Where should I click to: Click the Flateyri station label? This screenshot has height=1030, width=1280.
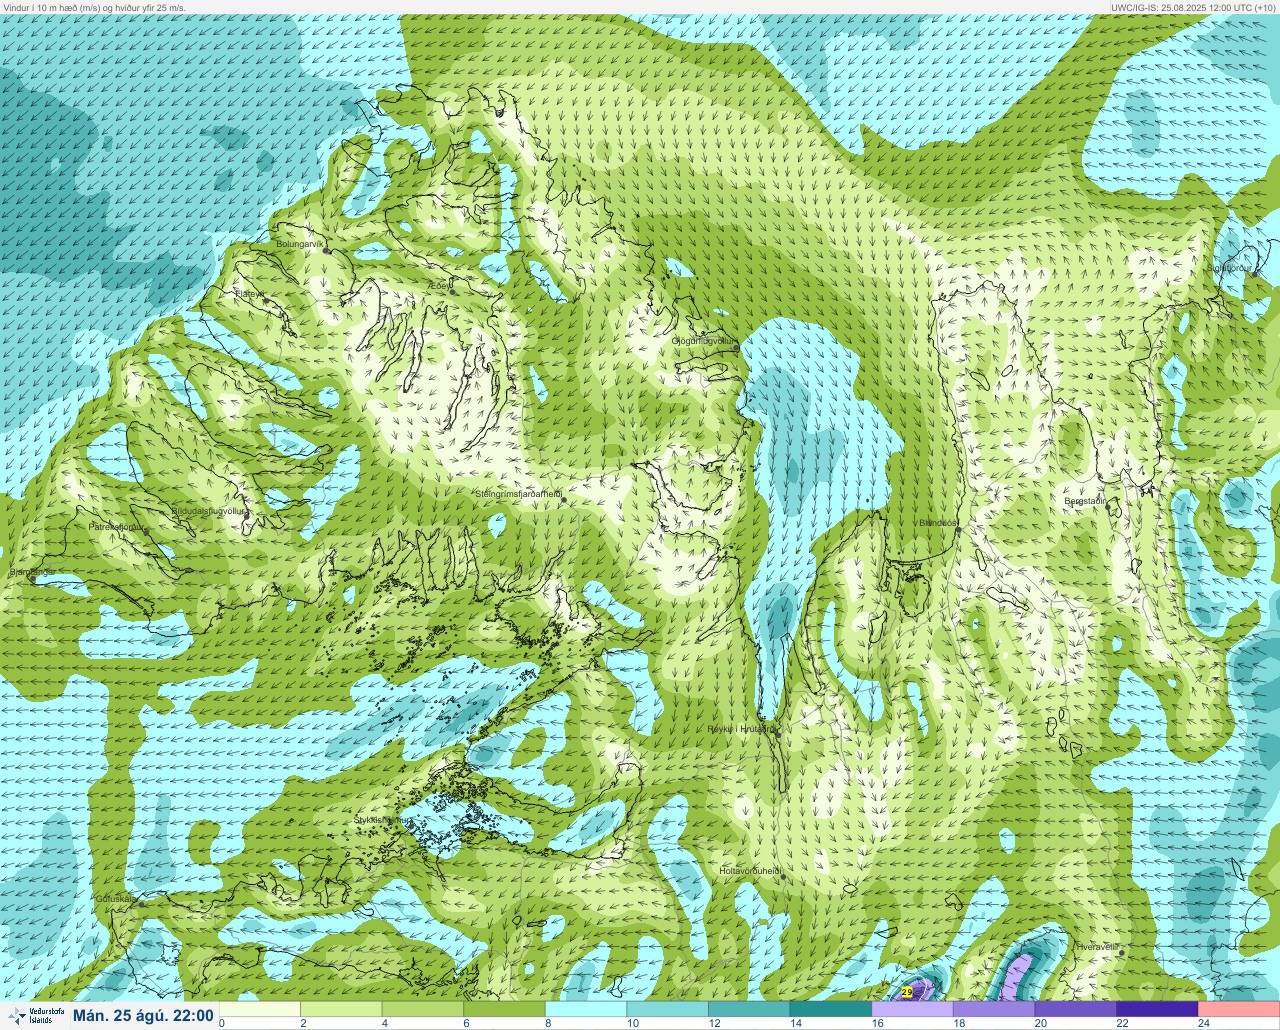point(250,294)
